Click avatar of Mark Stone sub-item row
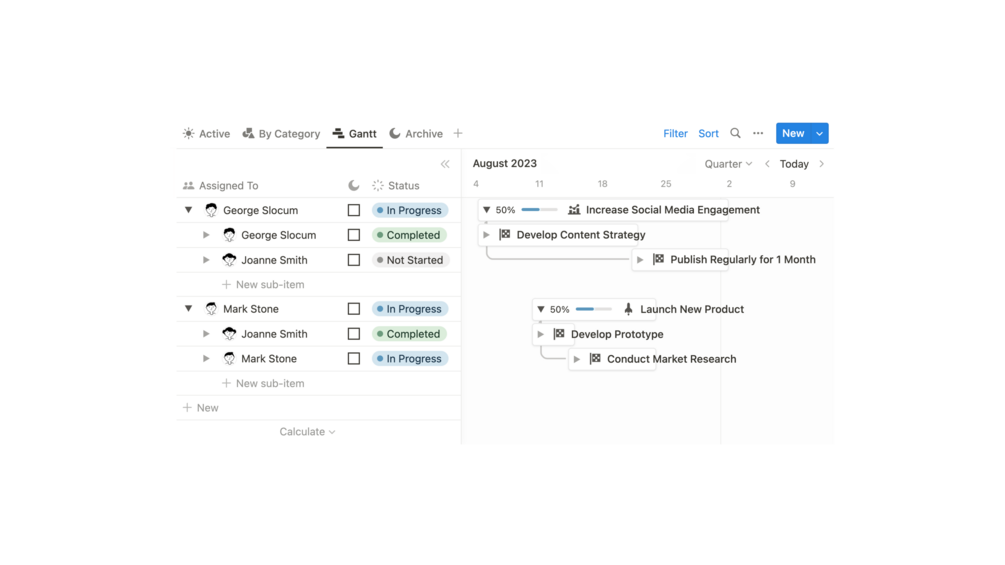 (229, 359)
